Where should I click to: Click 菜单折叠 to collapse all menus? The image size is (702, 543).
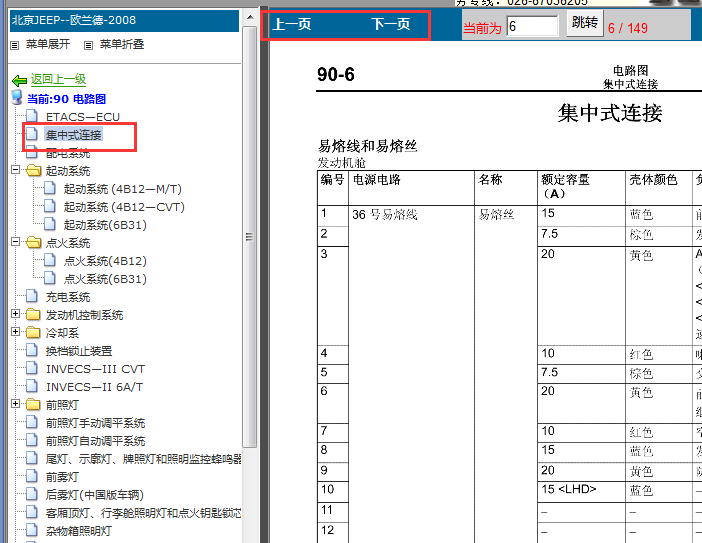click(122, 44)
